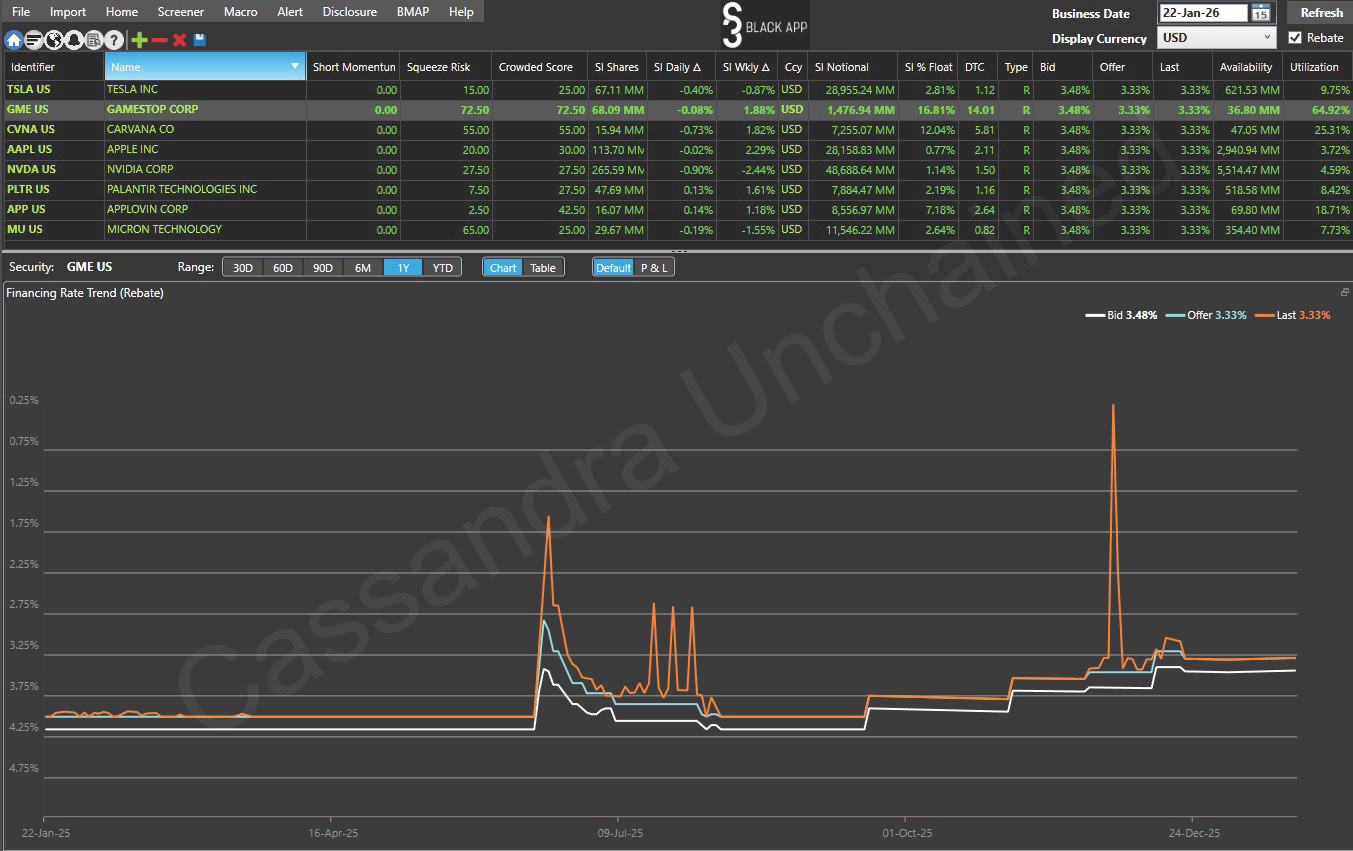1353x851 pixels.
Task: Open alerts via the bell icon
Action: (x=73, y=40)
